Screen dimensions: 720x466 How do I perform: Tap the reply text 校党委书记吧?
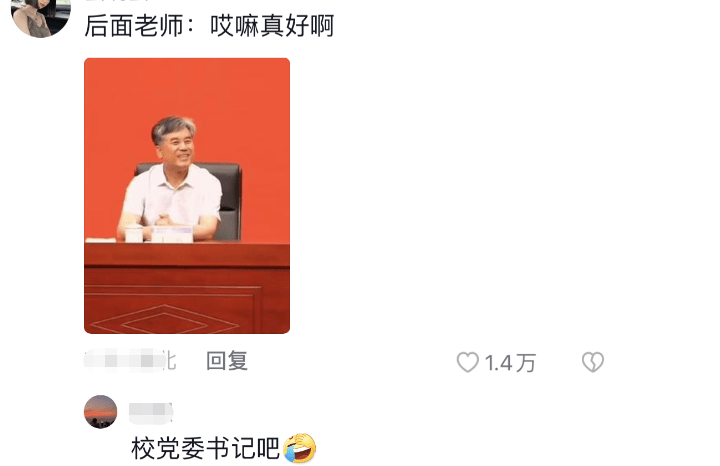coord(205,449)
